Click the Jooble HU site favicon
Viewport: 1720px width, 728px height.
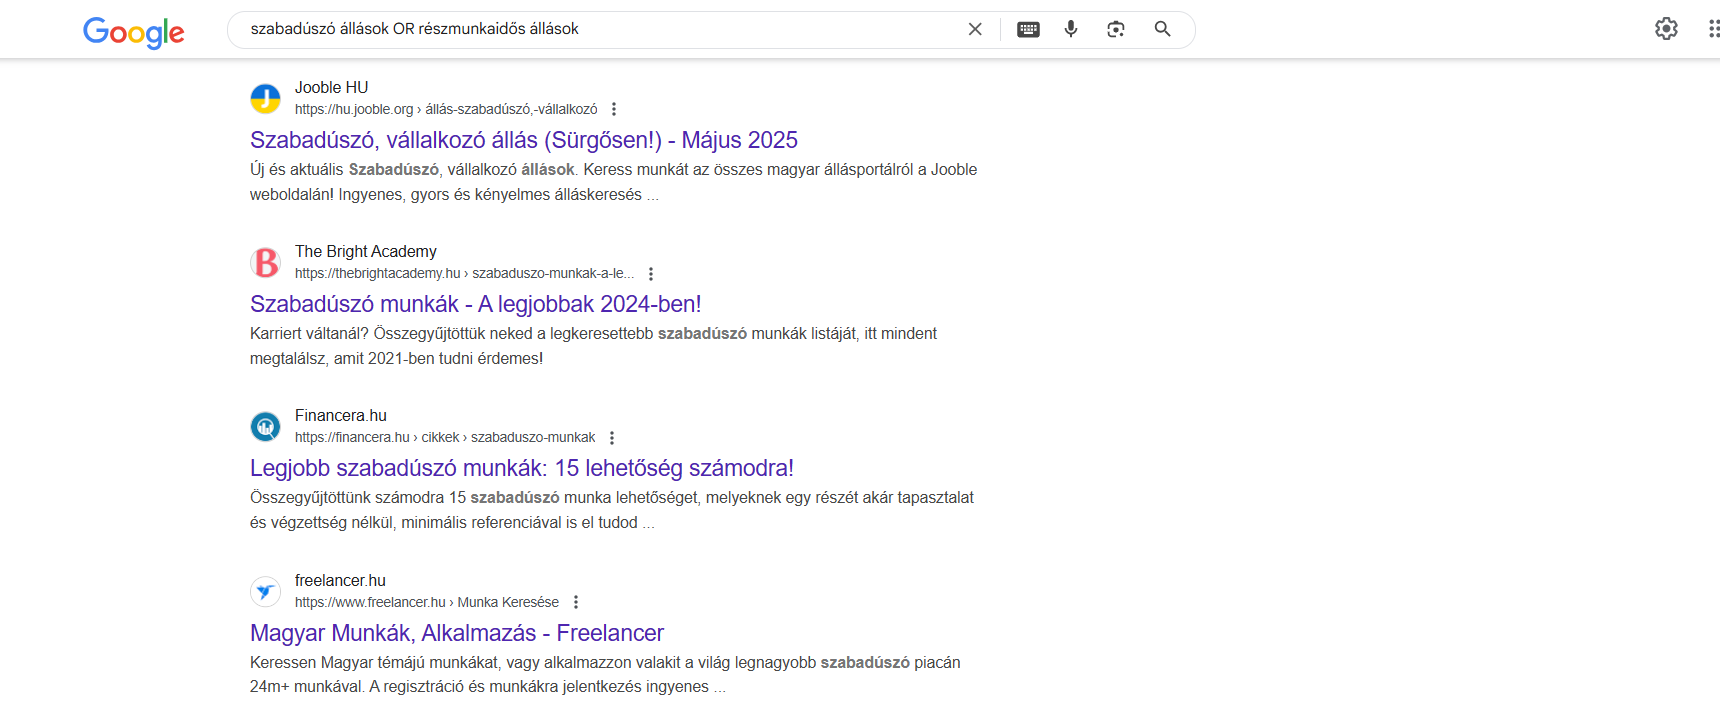[265, 99]
